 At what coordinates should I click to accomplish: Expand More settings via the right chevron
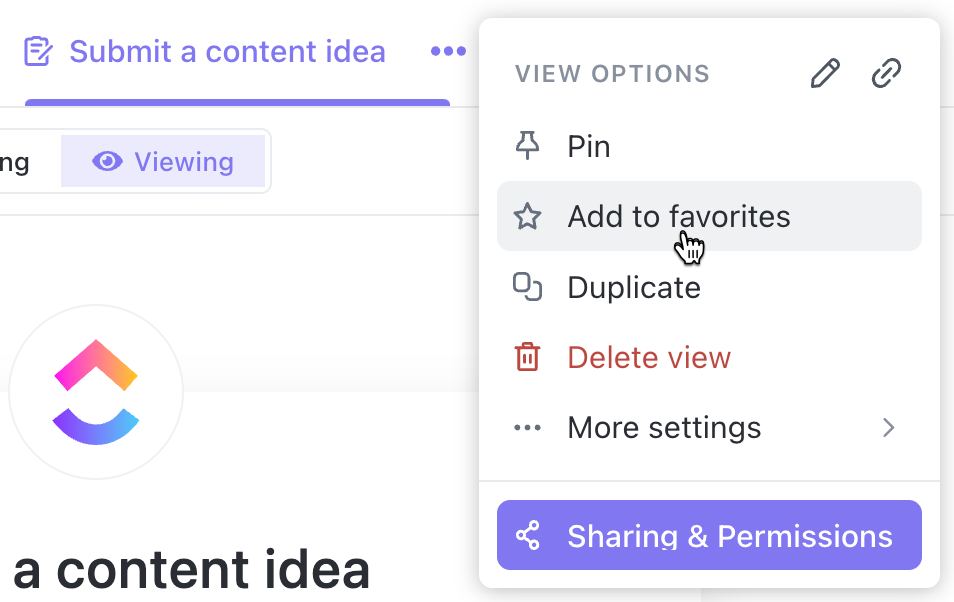[889, 427]
